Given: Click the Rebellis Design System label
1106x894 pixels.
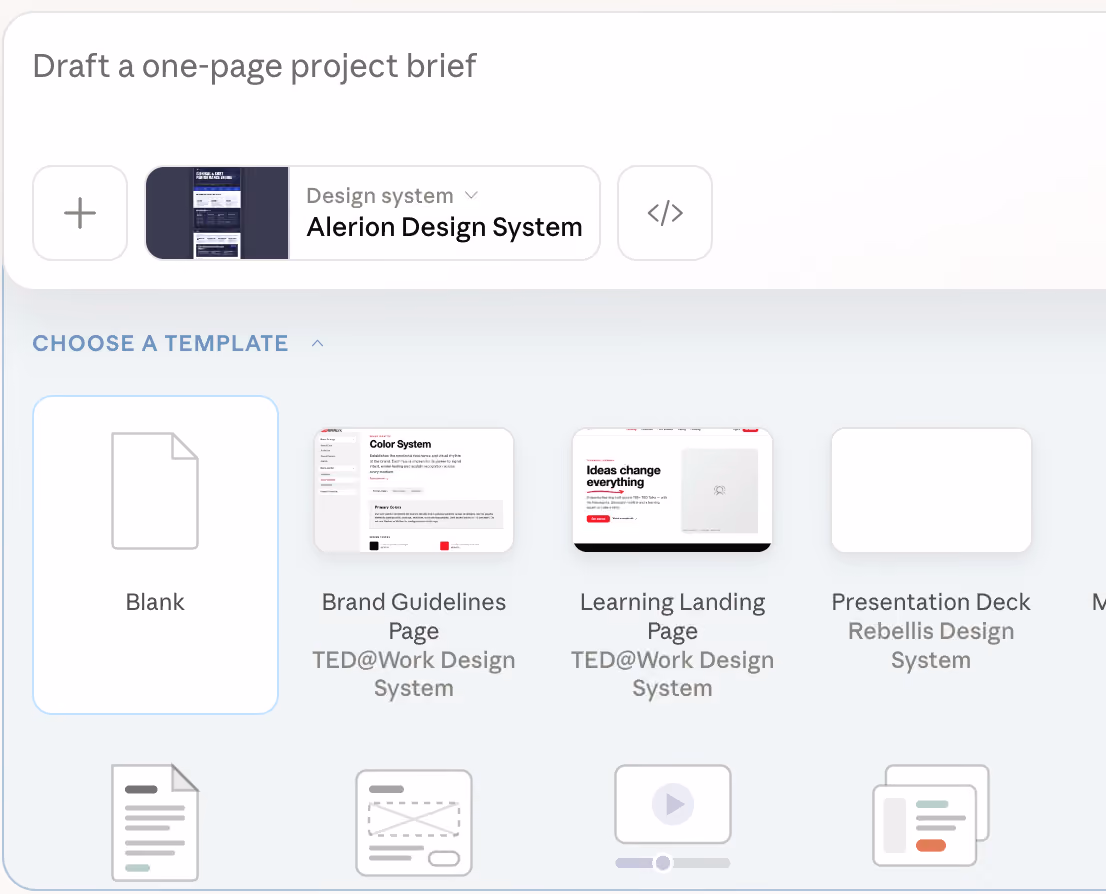Looking at the screenshot, I should point(931,645).
